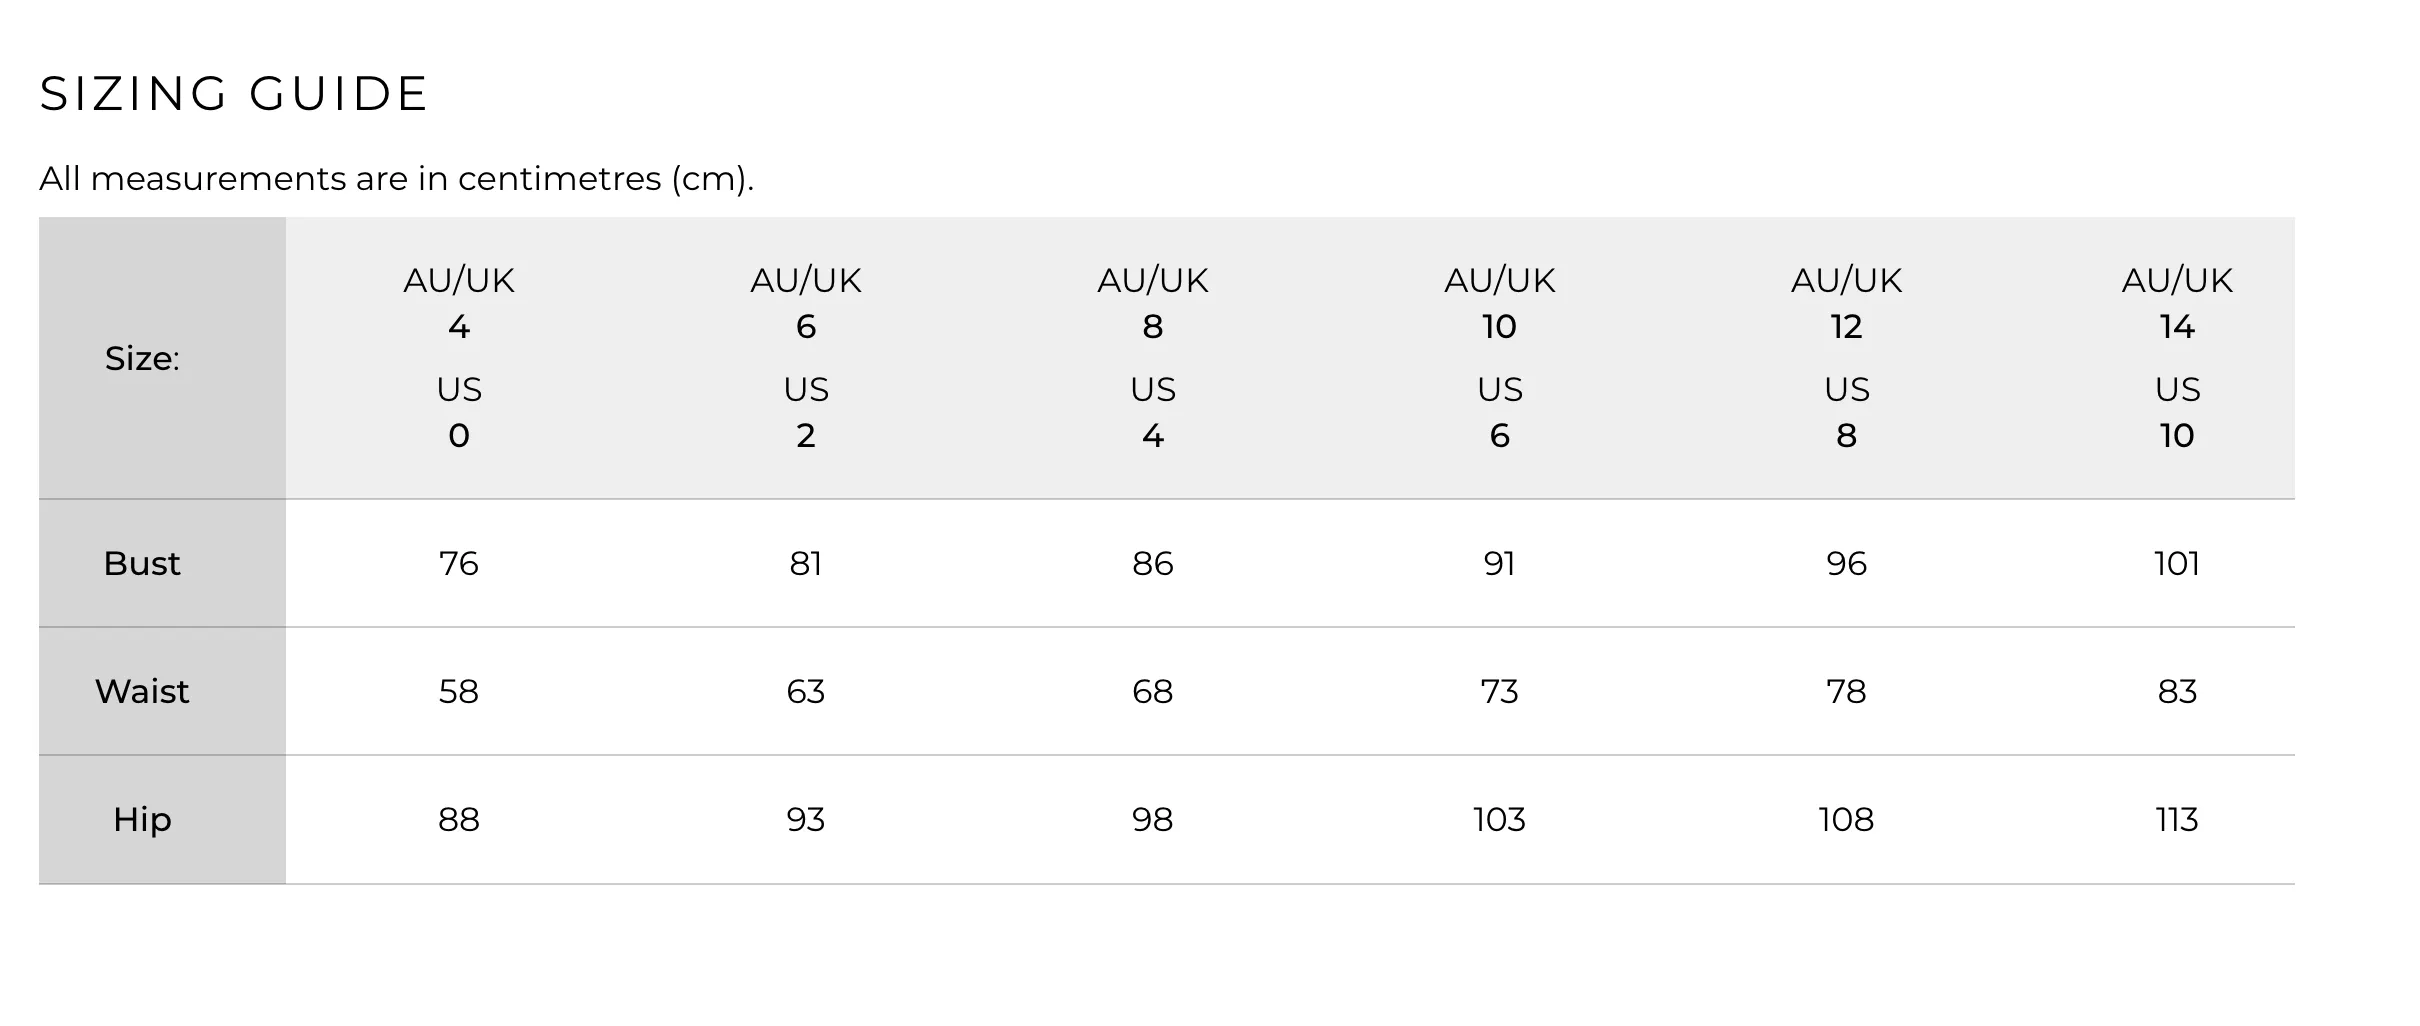Click hip value 98
The width and height of the screenshot is (2420, 1026).
[1153, 820]
